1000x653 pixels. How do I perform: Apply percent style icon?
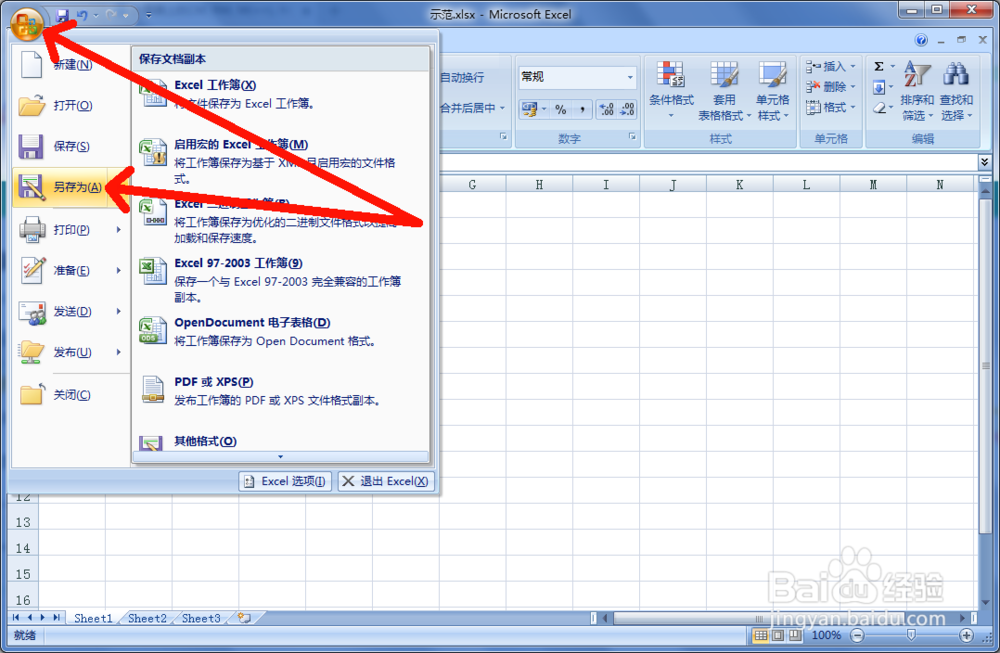(561, 109)
